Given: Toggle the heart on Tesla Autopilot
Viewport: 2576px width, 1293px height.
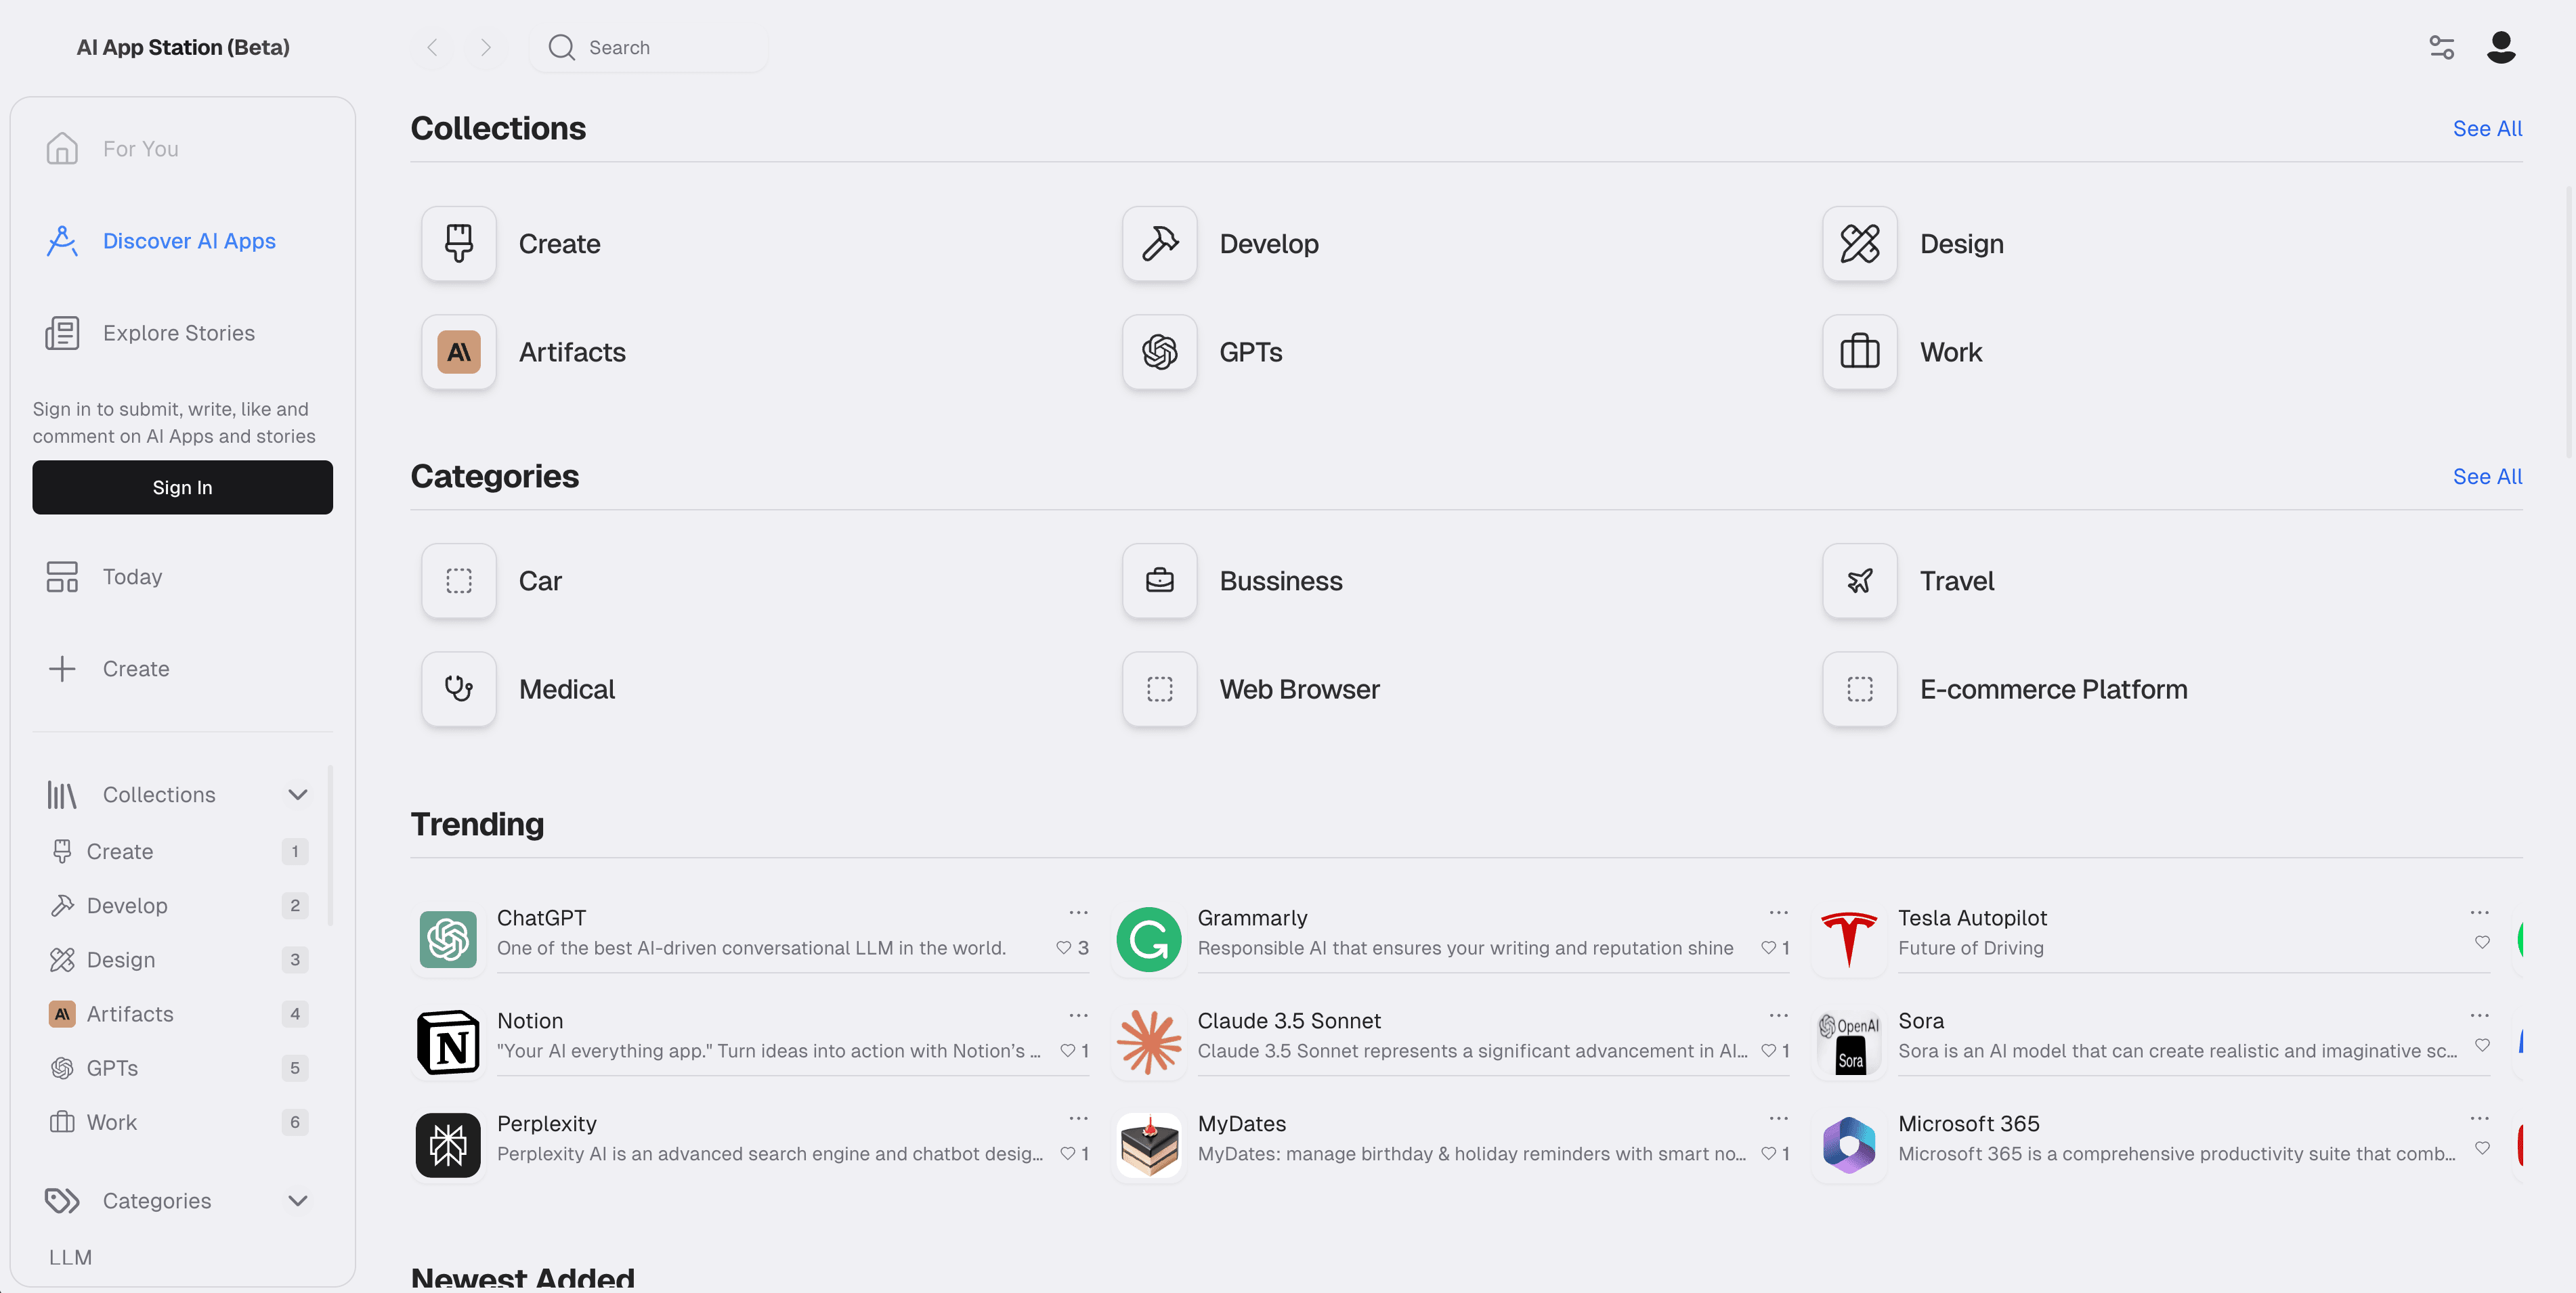Looking at the screenshot, I should 2482,942.
